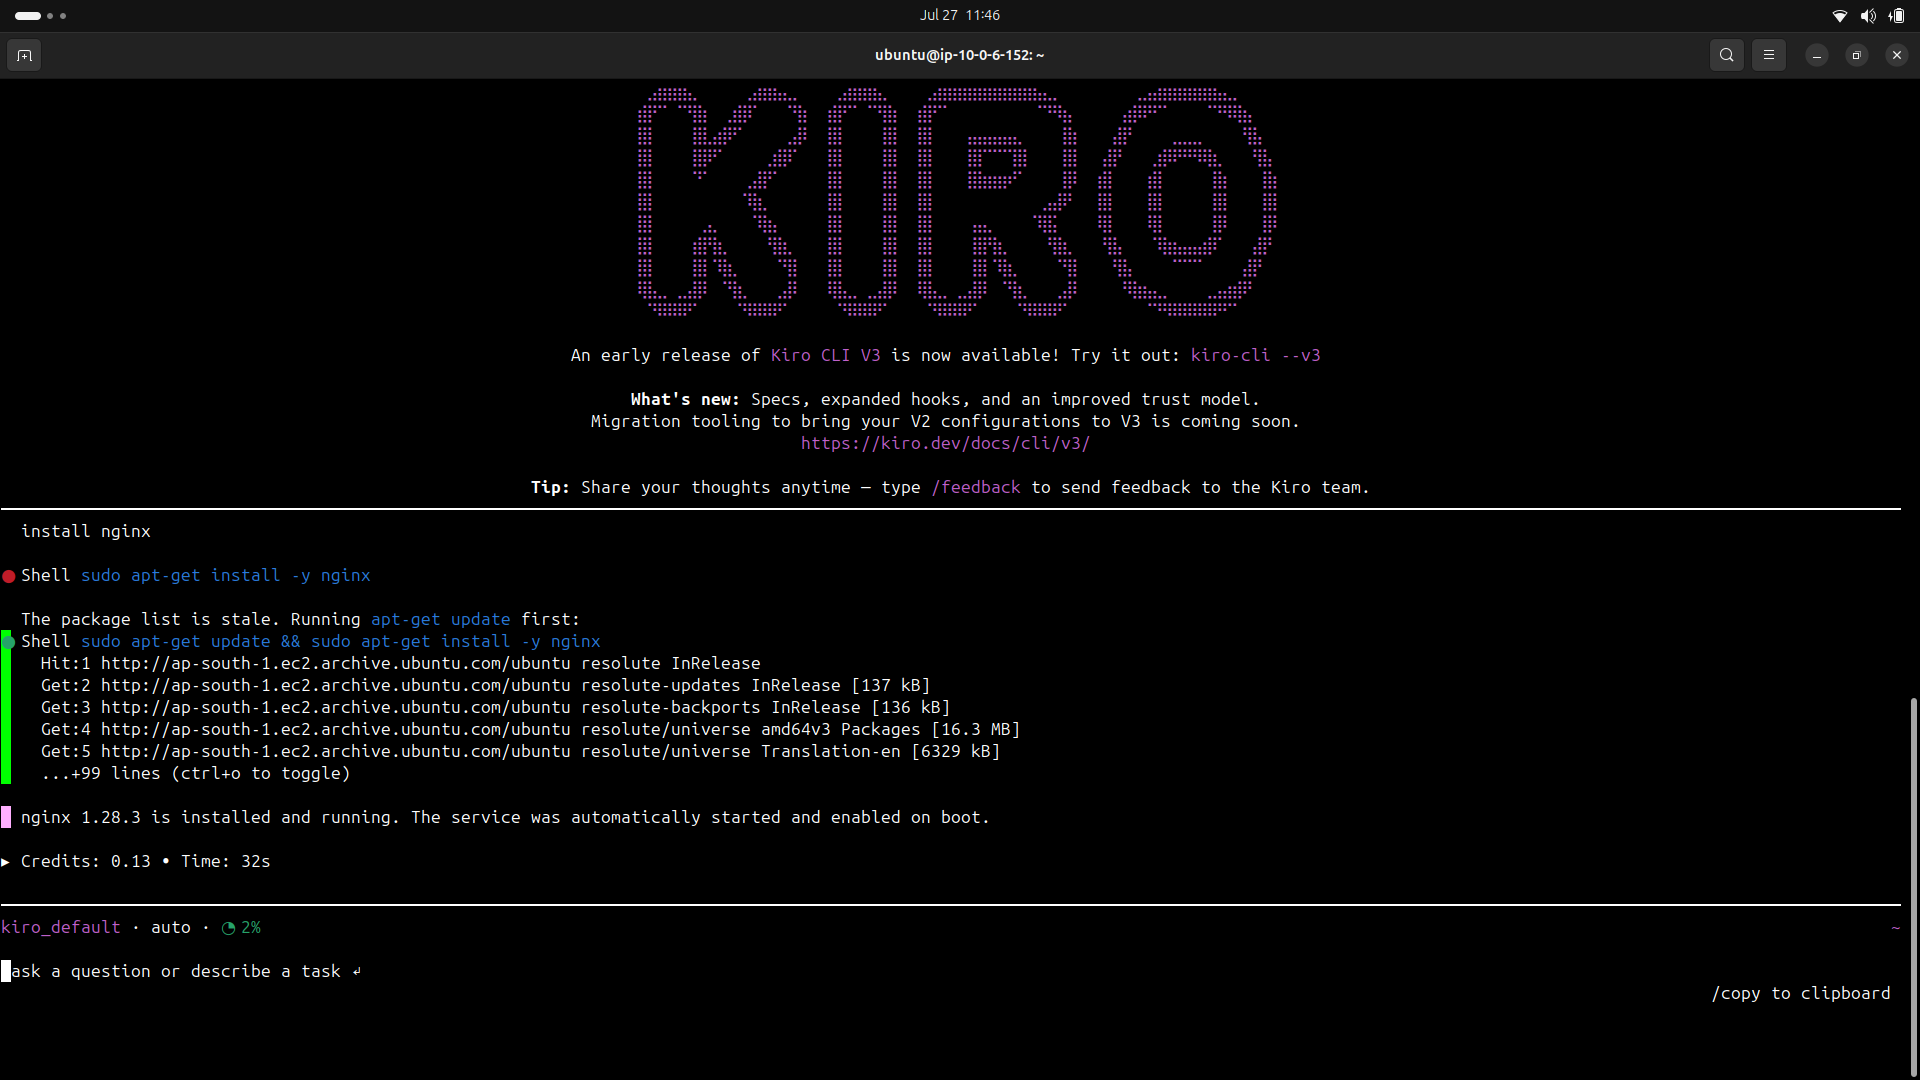The width and height of the screenshot is (1920, 1080).
Task: Click the Migration tooling announcement line
Action: tap(945, 421)
